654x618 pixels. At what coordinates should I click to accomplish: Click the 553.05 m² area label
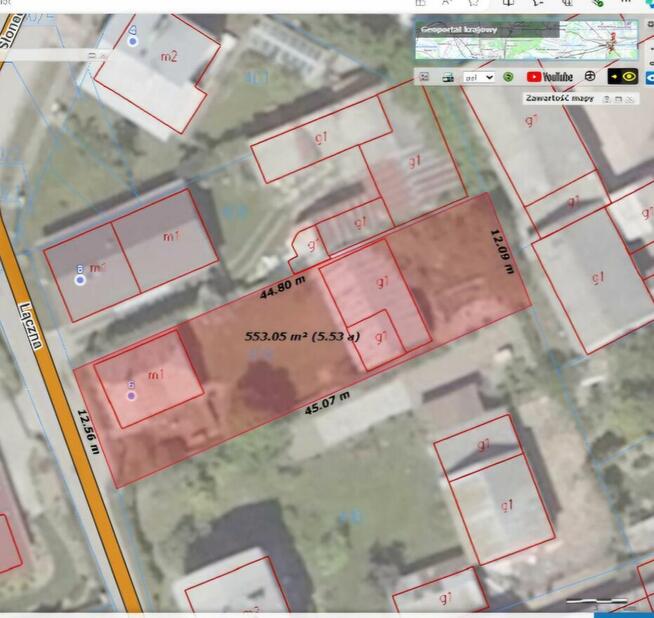(302, 337)
